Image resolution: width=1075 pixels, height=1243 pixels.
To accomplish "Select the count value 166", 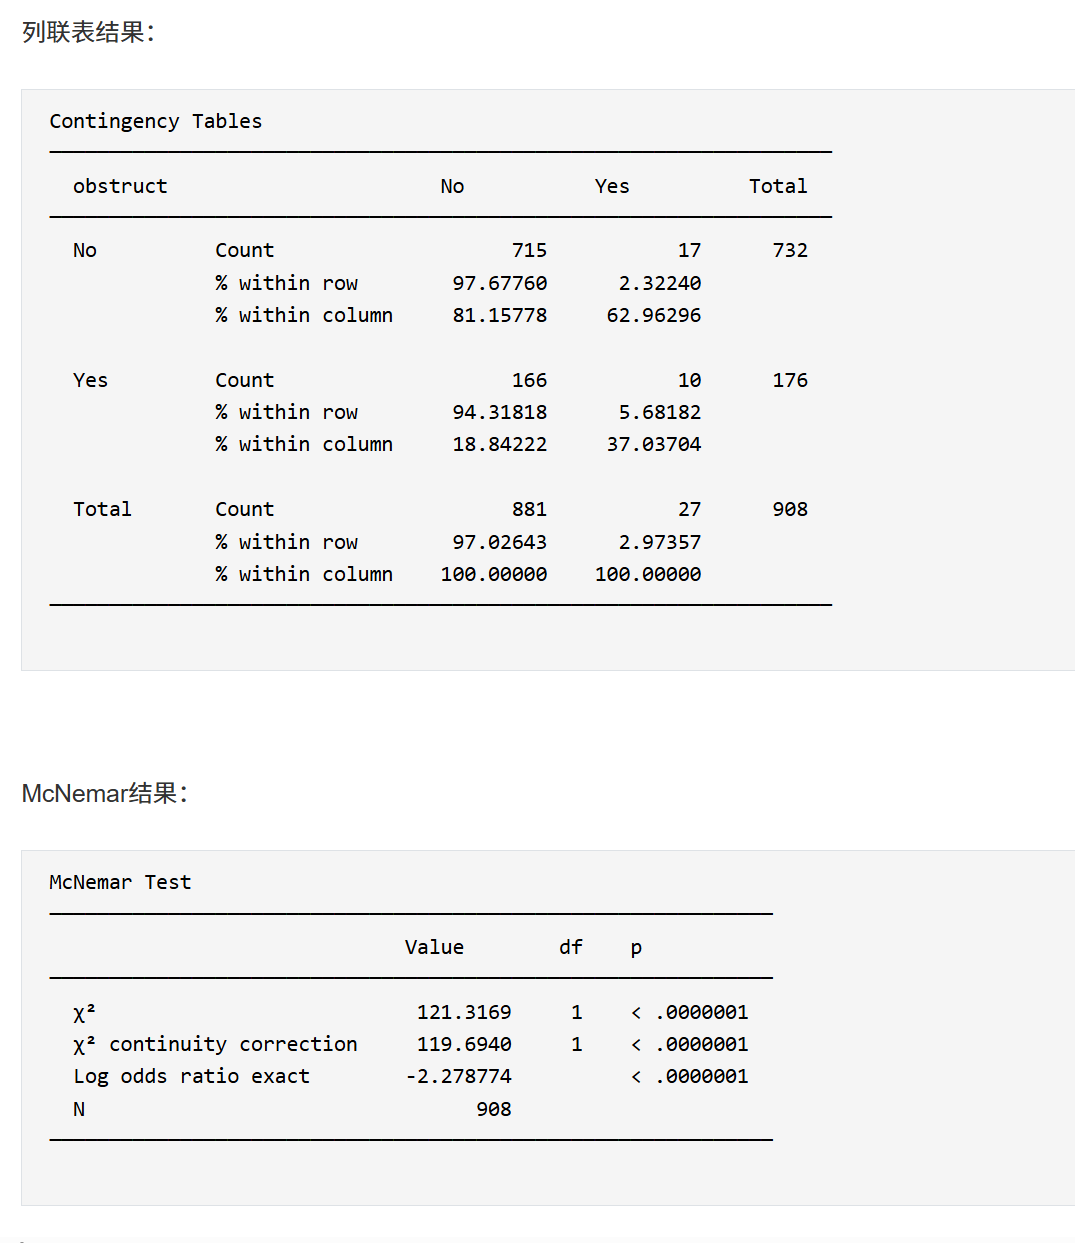I will (x=529, y=380).
